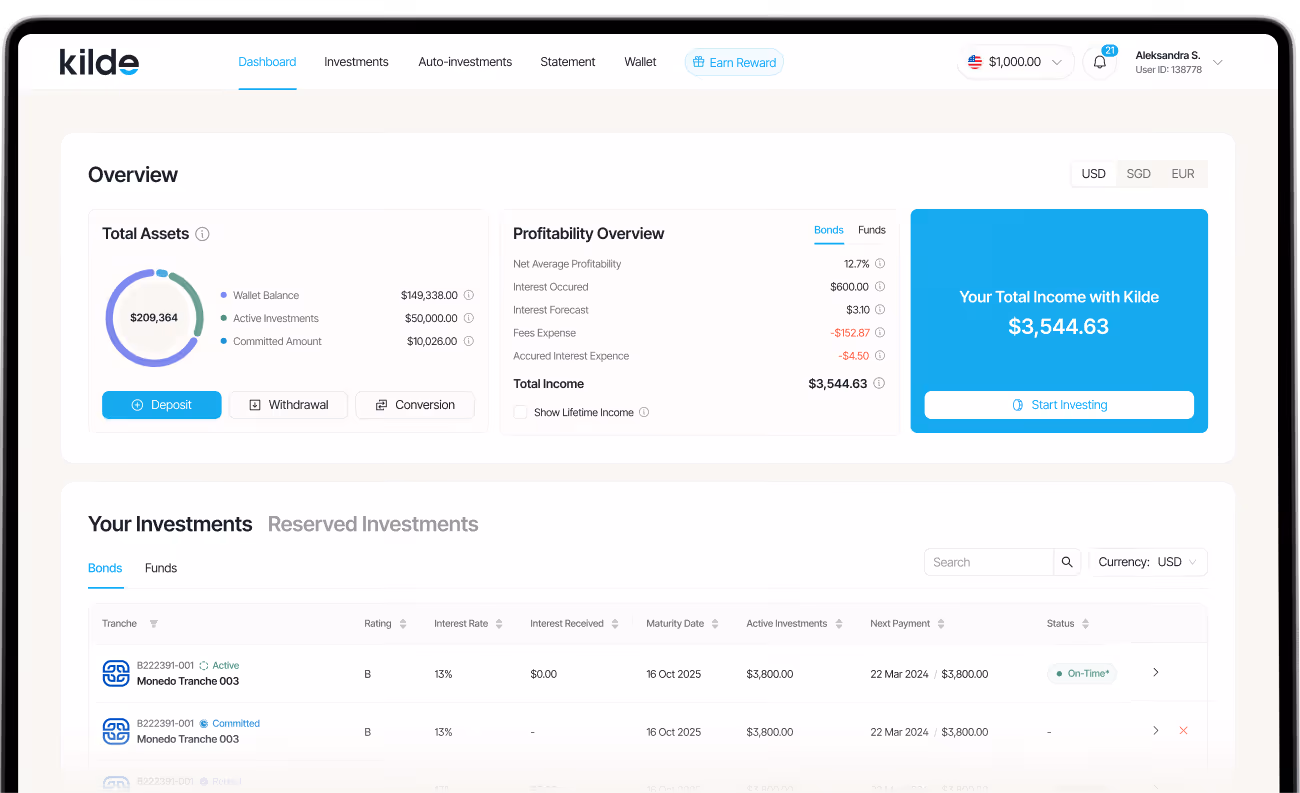
Task: Switch overview currency to SGD
Action: tap(1139, 174)
